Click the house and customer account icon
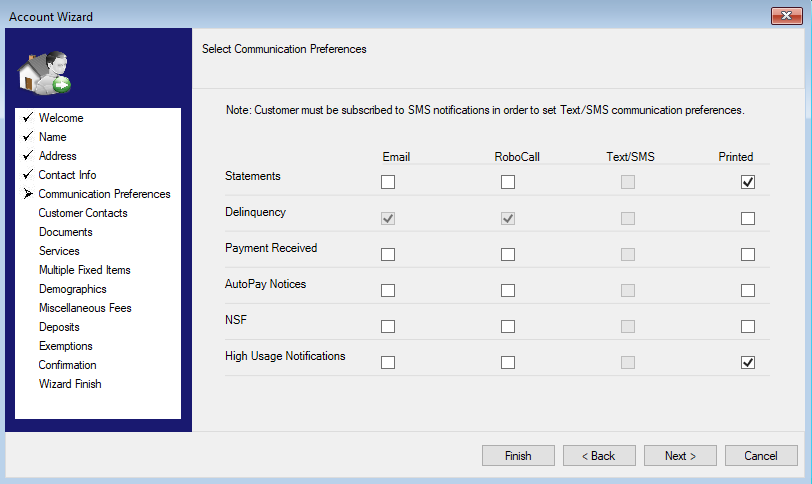This screenshot has height=484, width=812. click(x=45, y=73)
